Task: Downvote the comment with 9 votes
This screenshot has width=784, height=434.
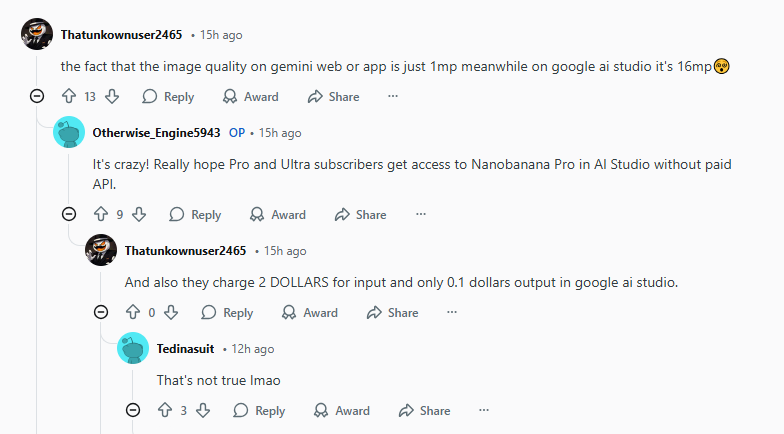Action: pos(139,214)
